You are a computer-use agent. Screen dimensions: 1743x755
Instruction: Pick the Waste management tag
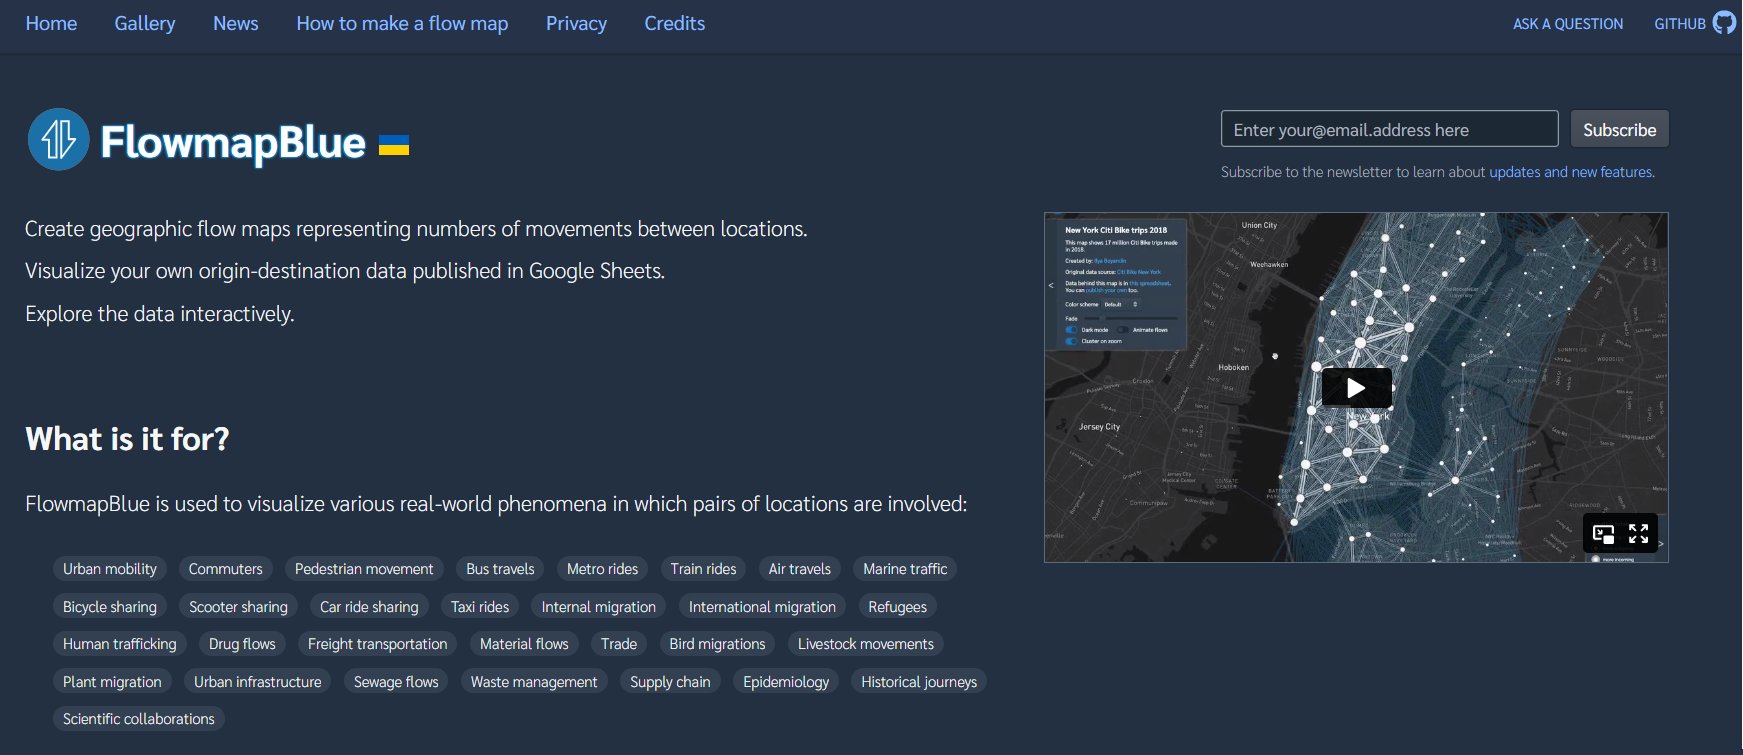coord(534,682)
